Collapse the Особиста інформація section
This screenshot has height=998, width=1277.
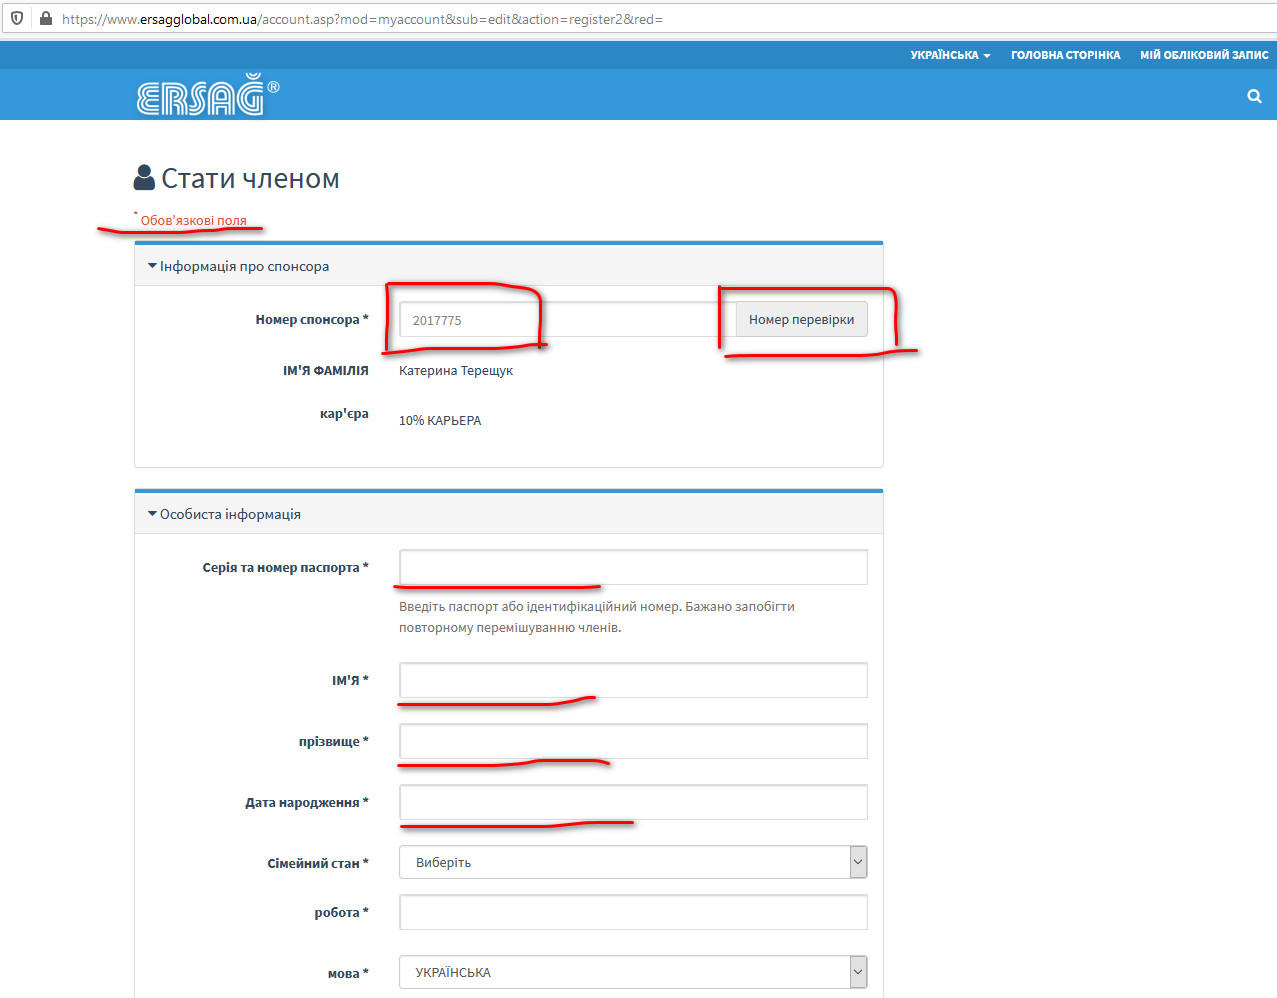(224, 514)
